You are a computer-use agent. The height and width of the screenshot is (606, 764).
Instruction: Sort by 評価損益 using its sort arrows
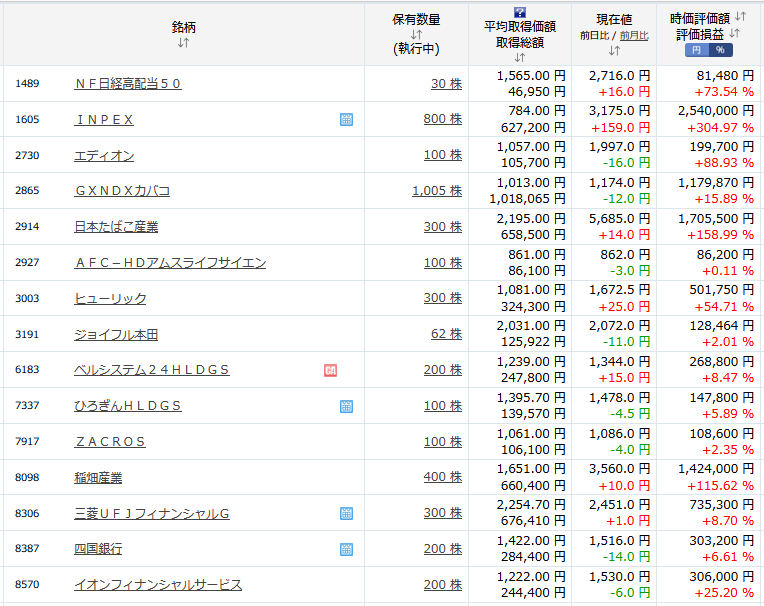point(735,33)
